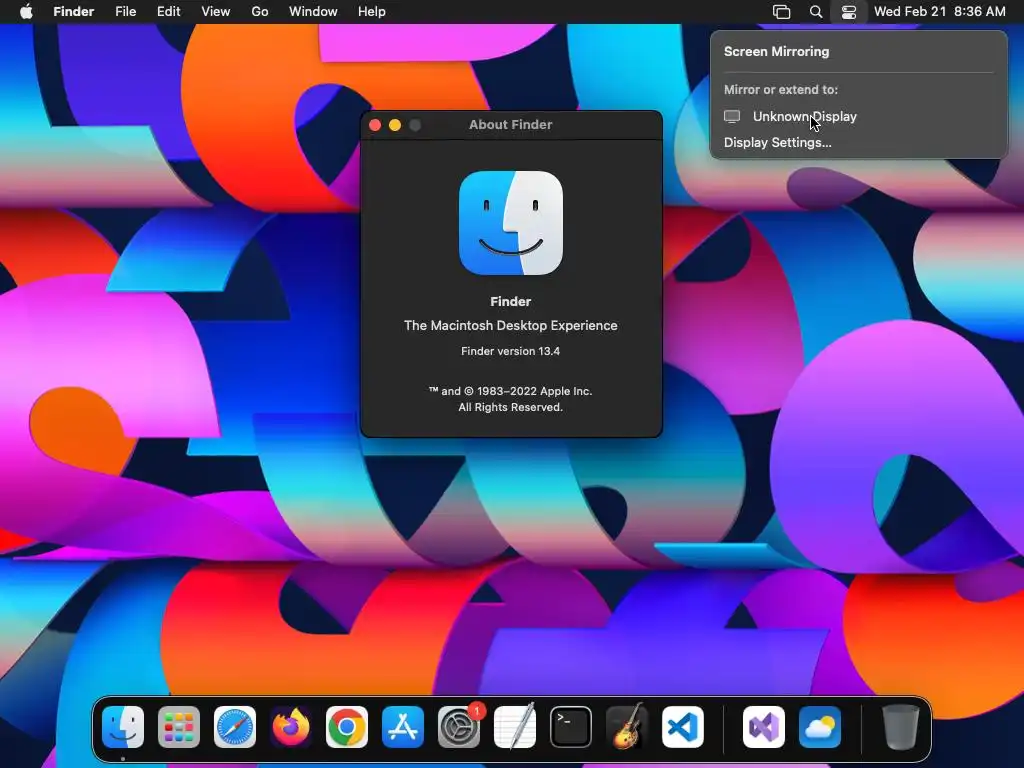Open the View menu
The width and height of the screenshot is (1024, 768).
coord(216,12)
